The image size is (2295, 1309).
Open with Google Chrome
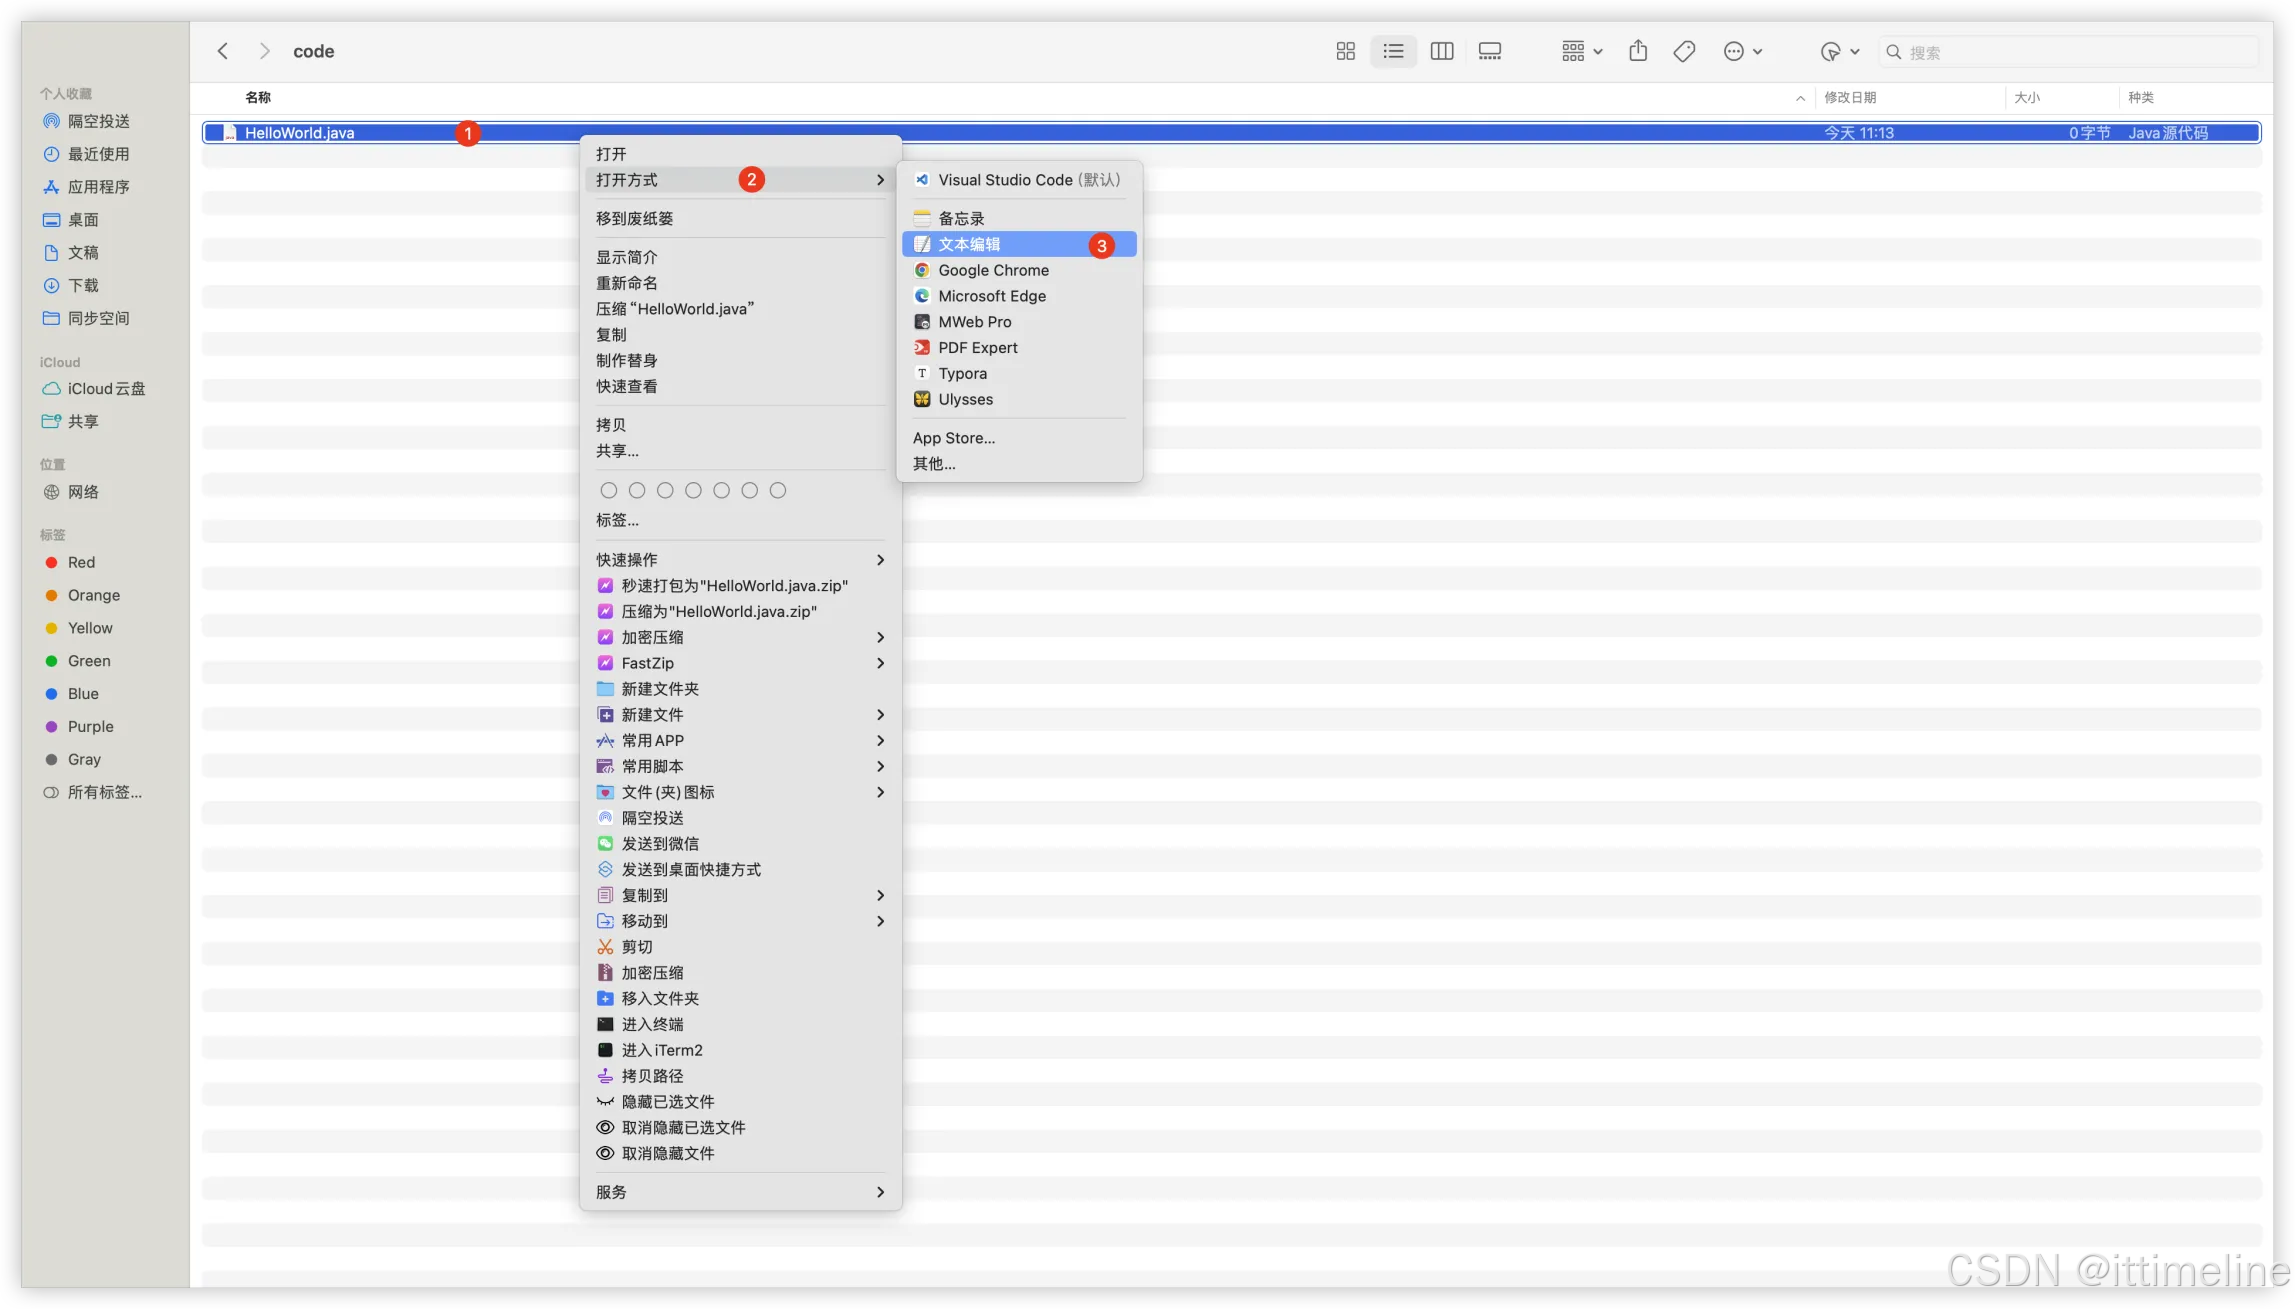tap(993, 270)
